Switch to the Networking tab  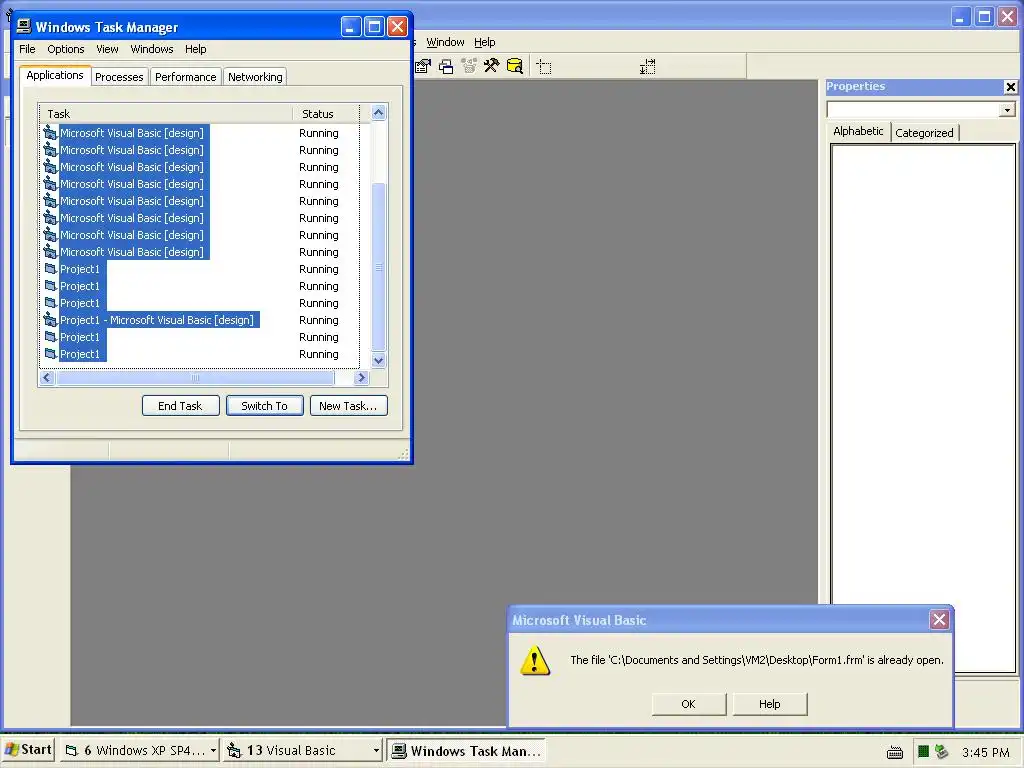[x=255, y=77]
